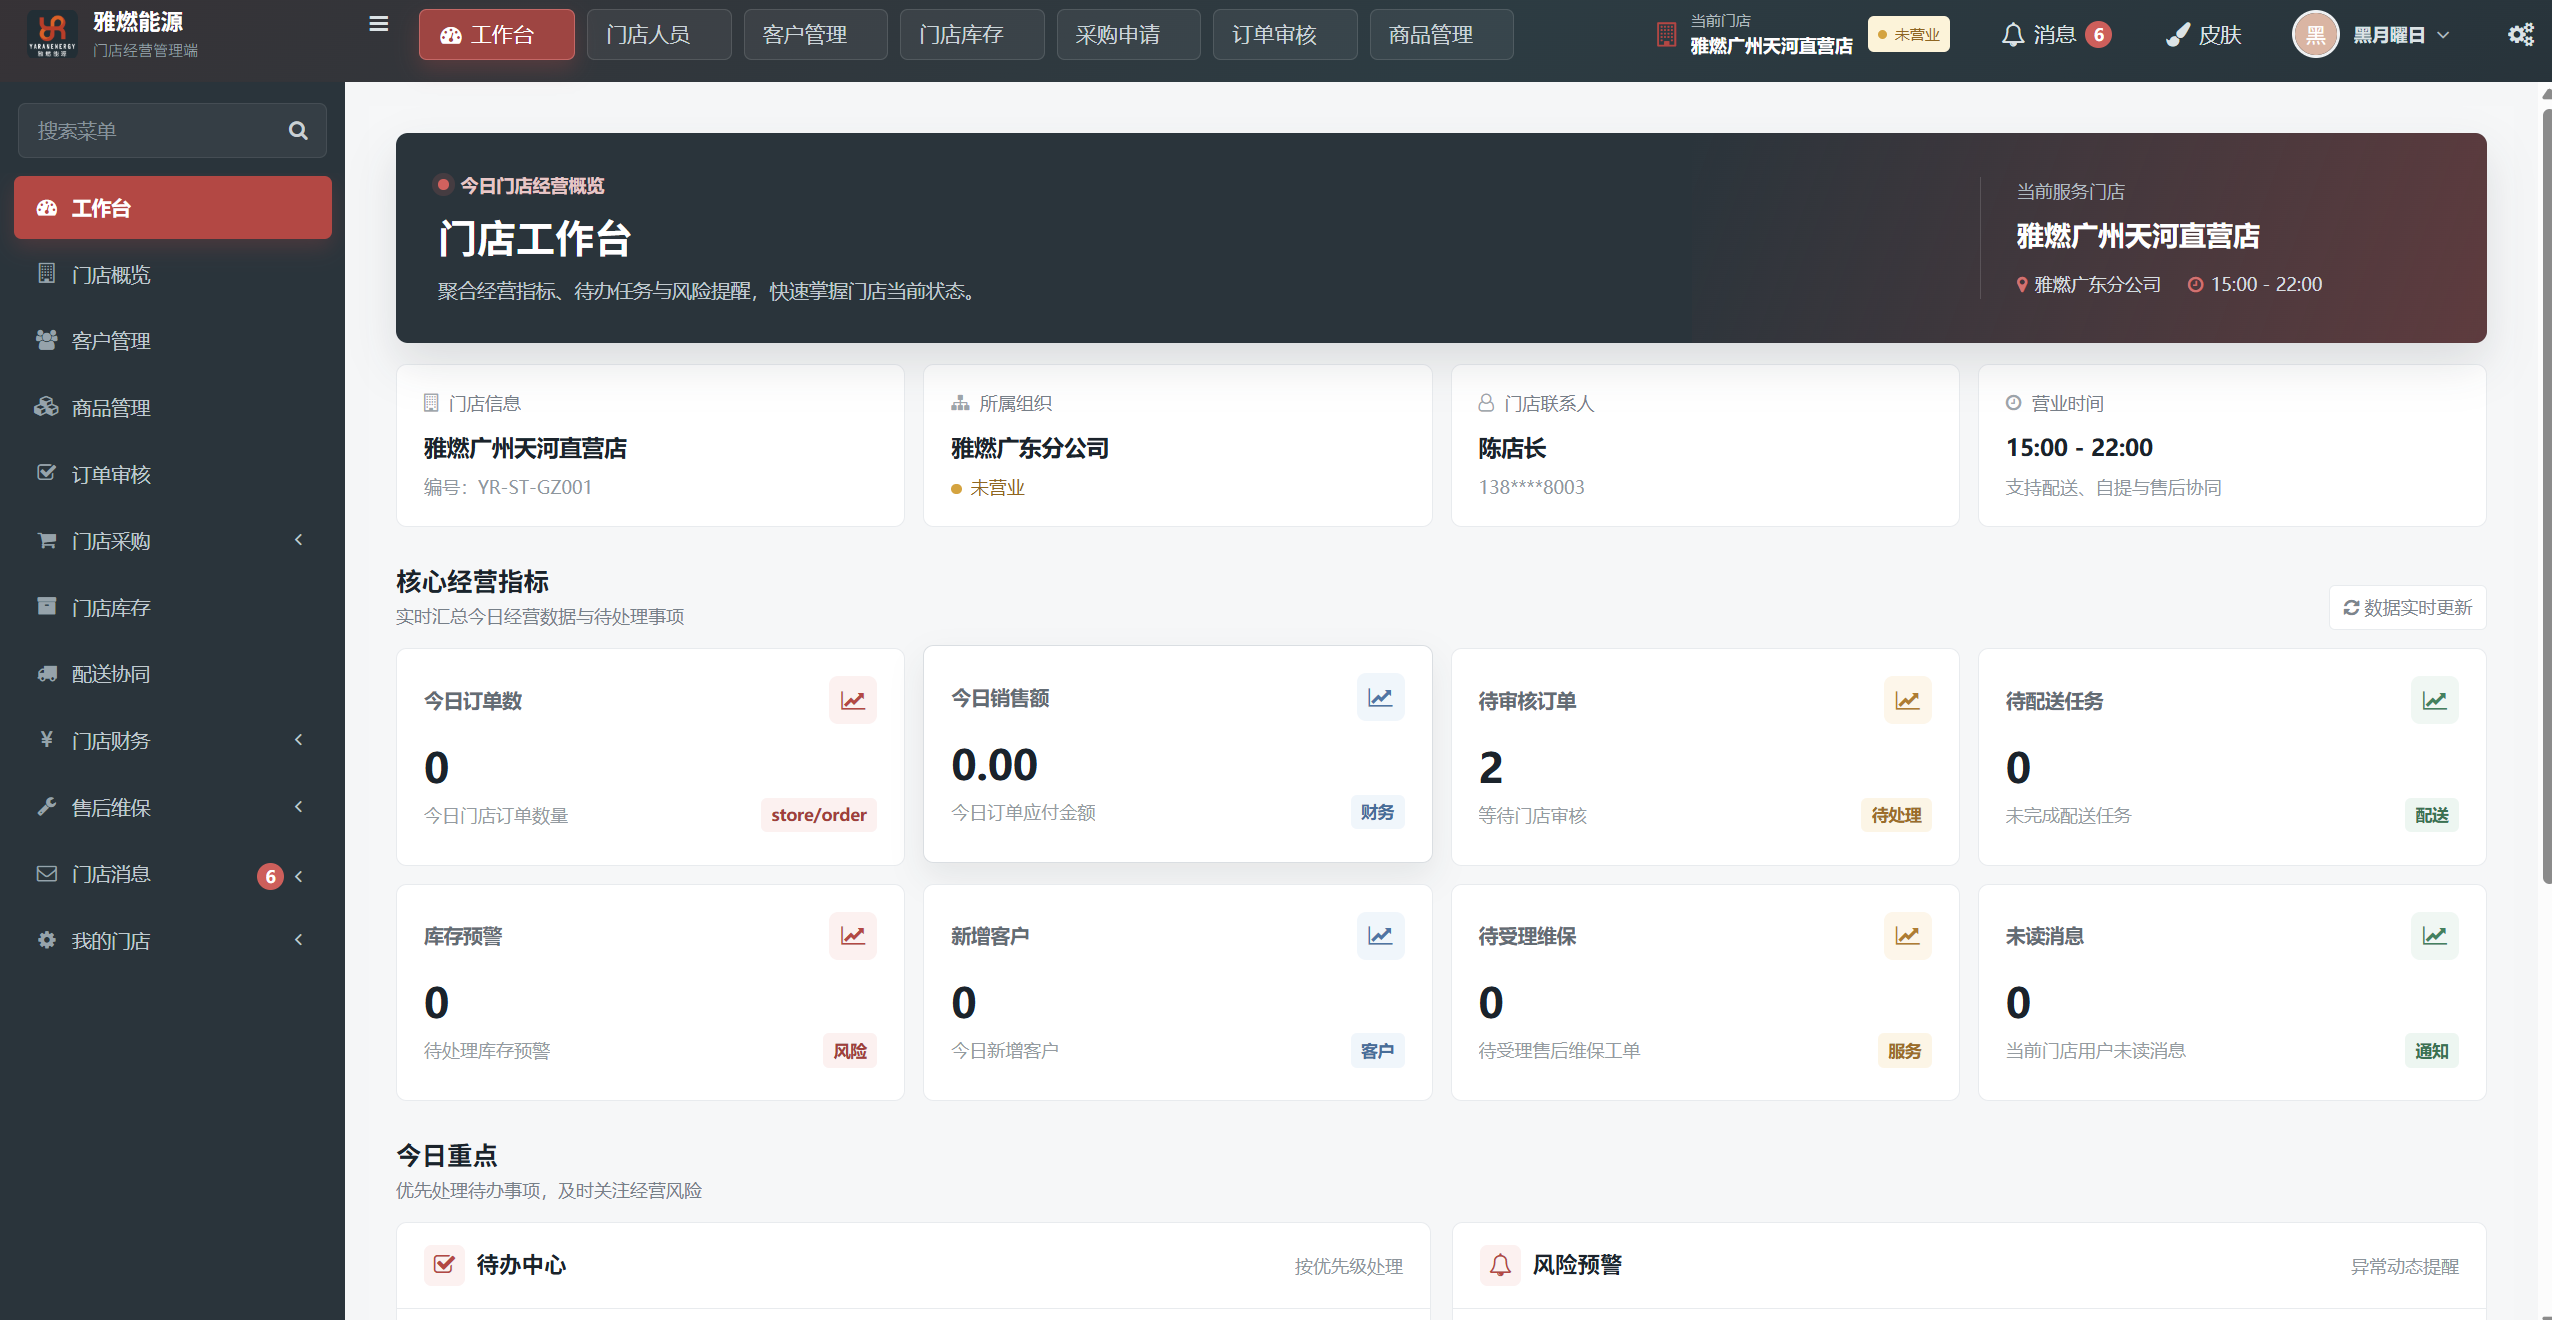Click trend chart icon on 今日订单数 card
Viewport: 2552px width, 1320px height.
click(x=852, y=700)
